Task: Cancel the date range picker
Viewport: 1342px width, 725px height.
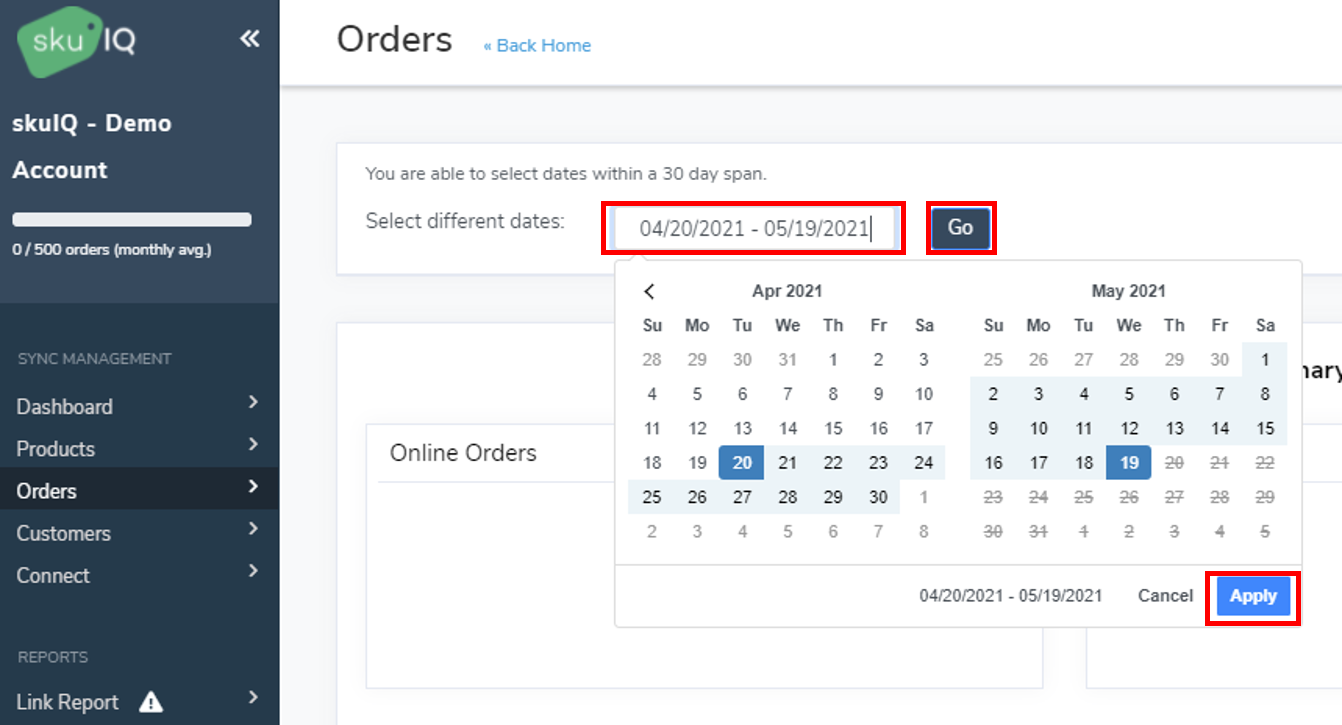Action: click(x=1165, y=596)
